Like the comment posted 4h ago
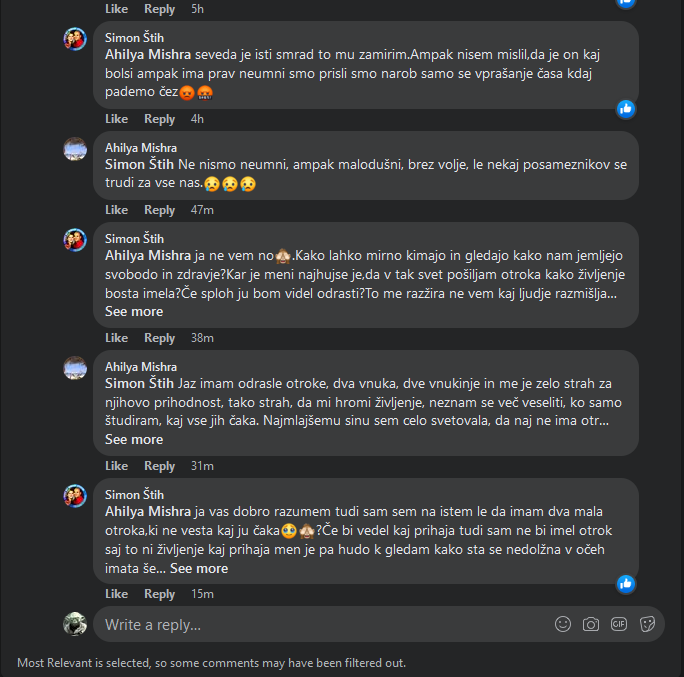The height and width of the screenshot is (677, 684). click(117, 119)
